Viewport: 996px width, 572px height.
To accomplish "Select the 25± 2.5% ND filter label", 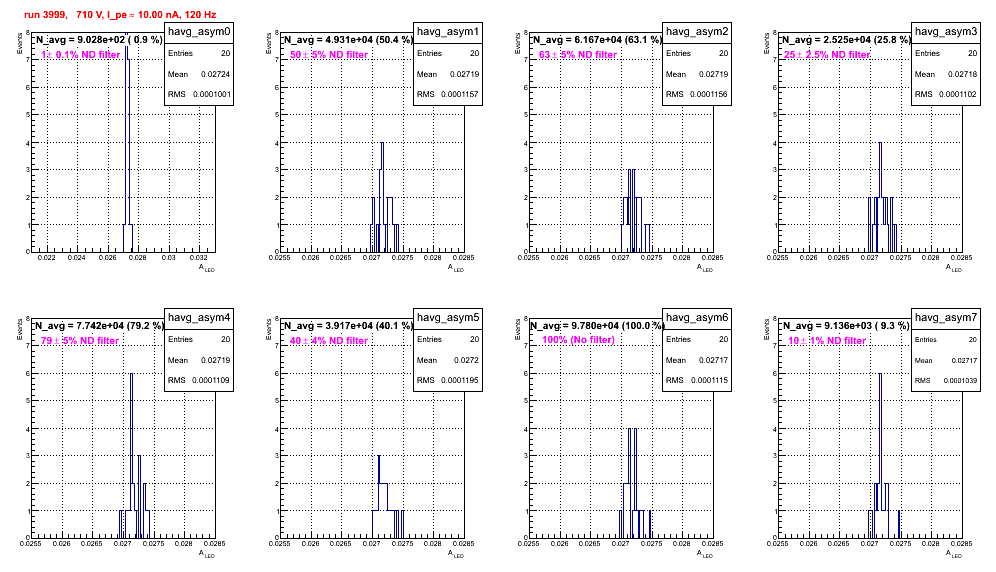I will 827,55.
